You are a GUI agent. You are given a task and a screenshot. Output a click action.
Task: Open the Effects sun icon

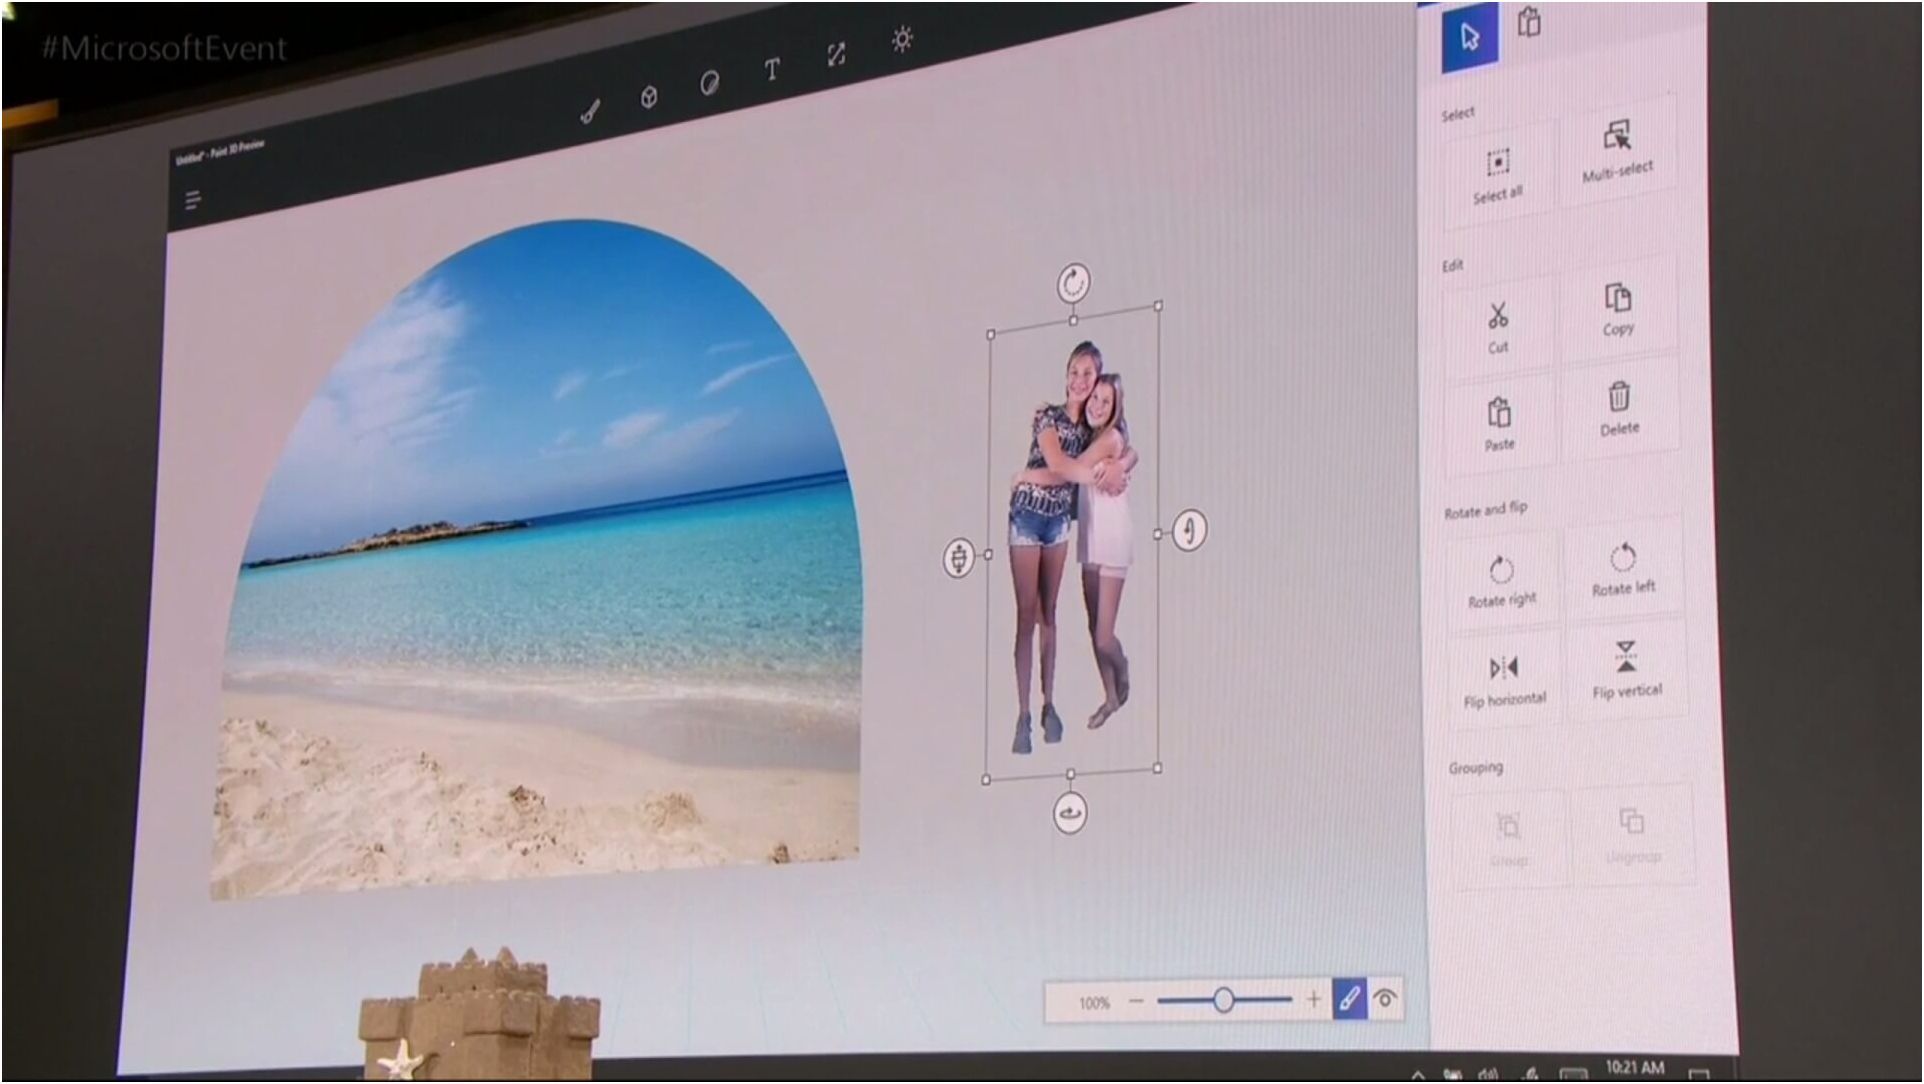click(902, 39)
